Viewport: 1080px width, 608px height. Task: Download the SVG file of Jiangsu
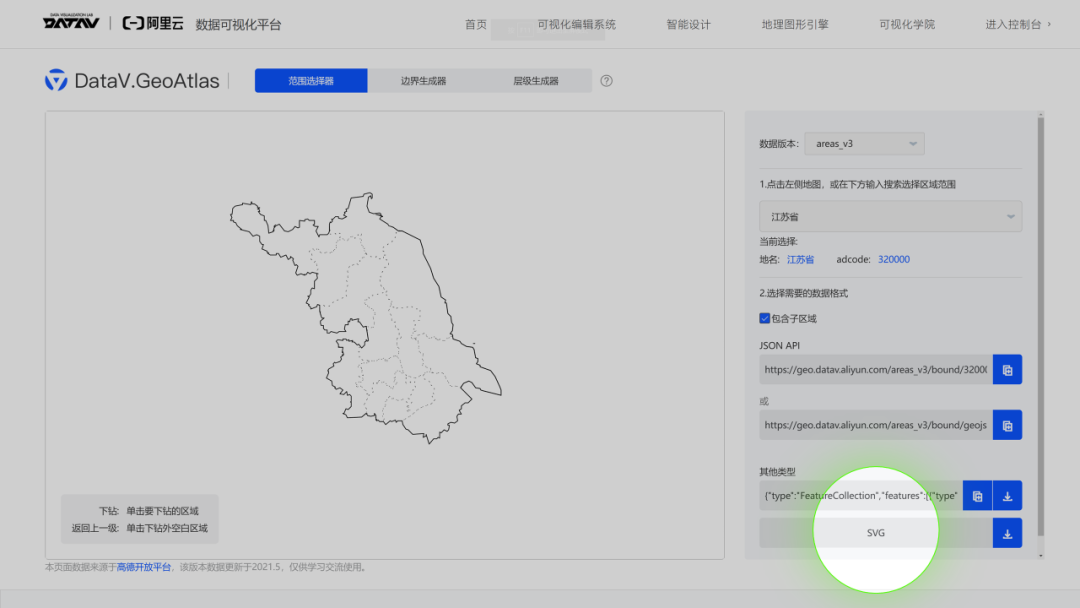tap(1007, 533)
